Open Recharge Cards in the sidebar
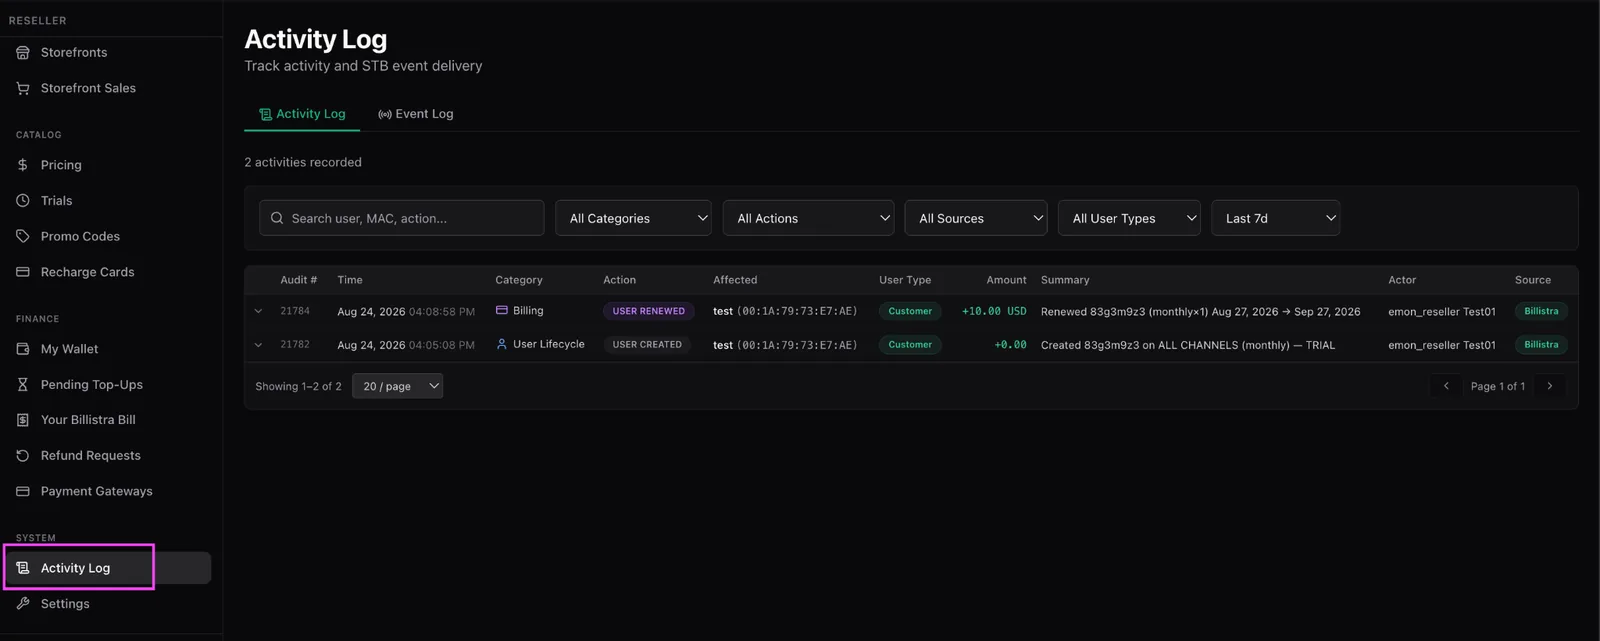Screen dimensions: 1600x641 pyautogui.click(x=110, y=272)
